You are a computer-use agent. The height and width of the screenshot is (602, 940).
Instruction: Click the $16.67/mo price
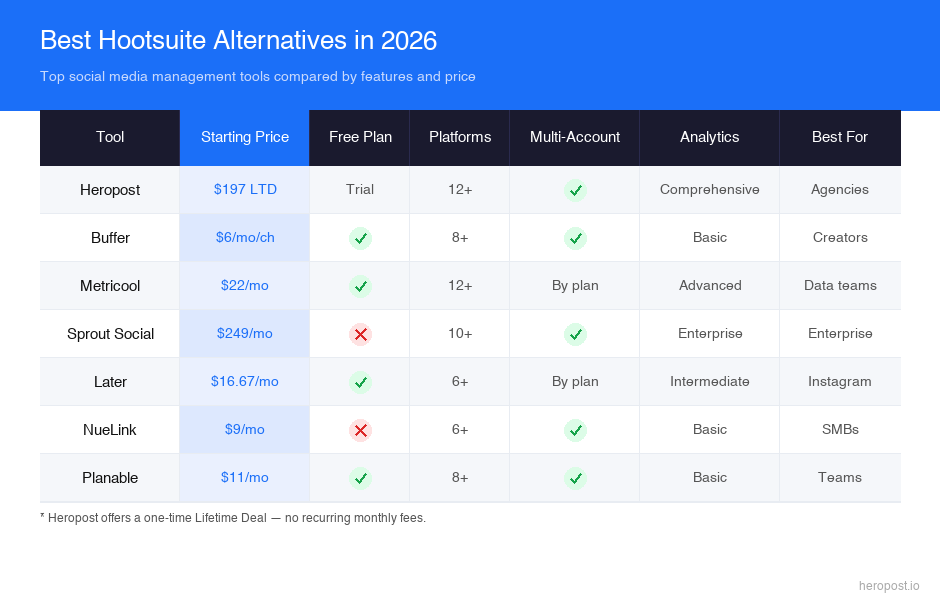[x=245, y=381]
